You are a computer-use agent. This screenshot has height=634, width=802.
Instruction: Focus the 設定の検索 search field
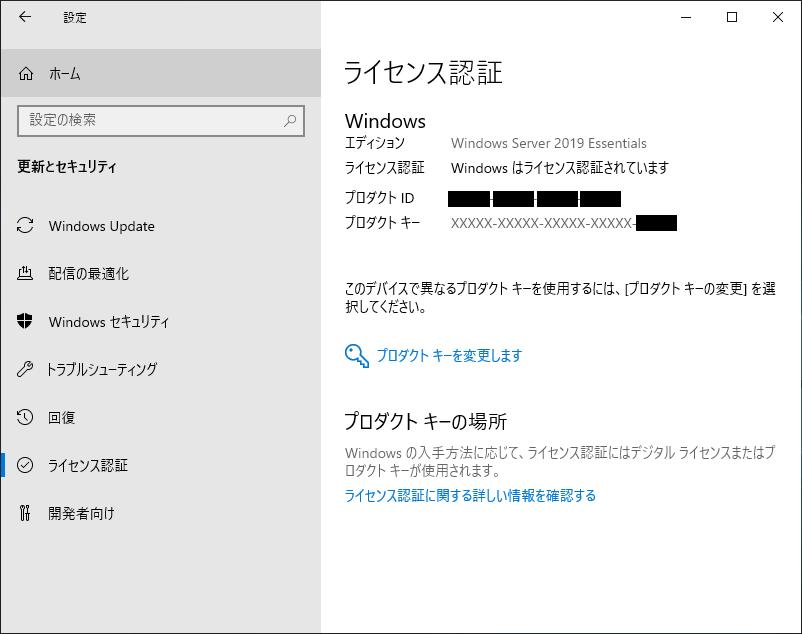pos(161,121)
